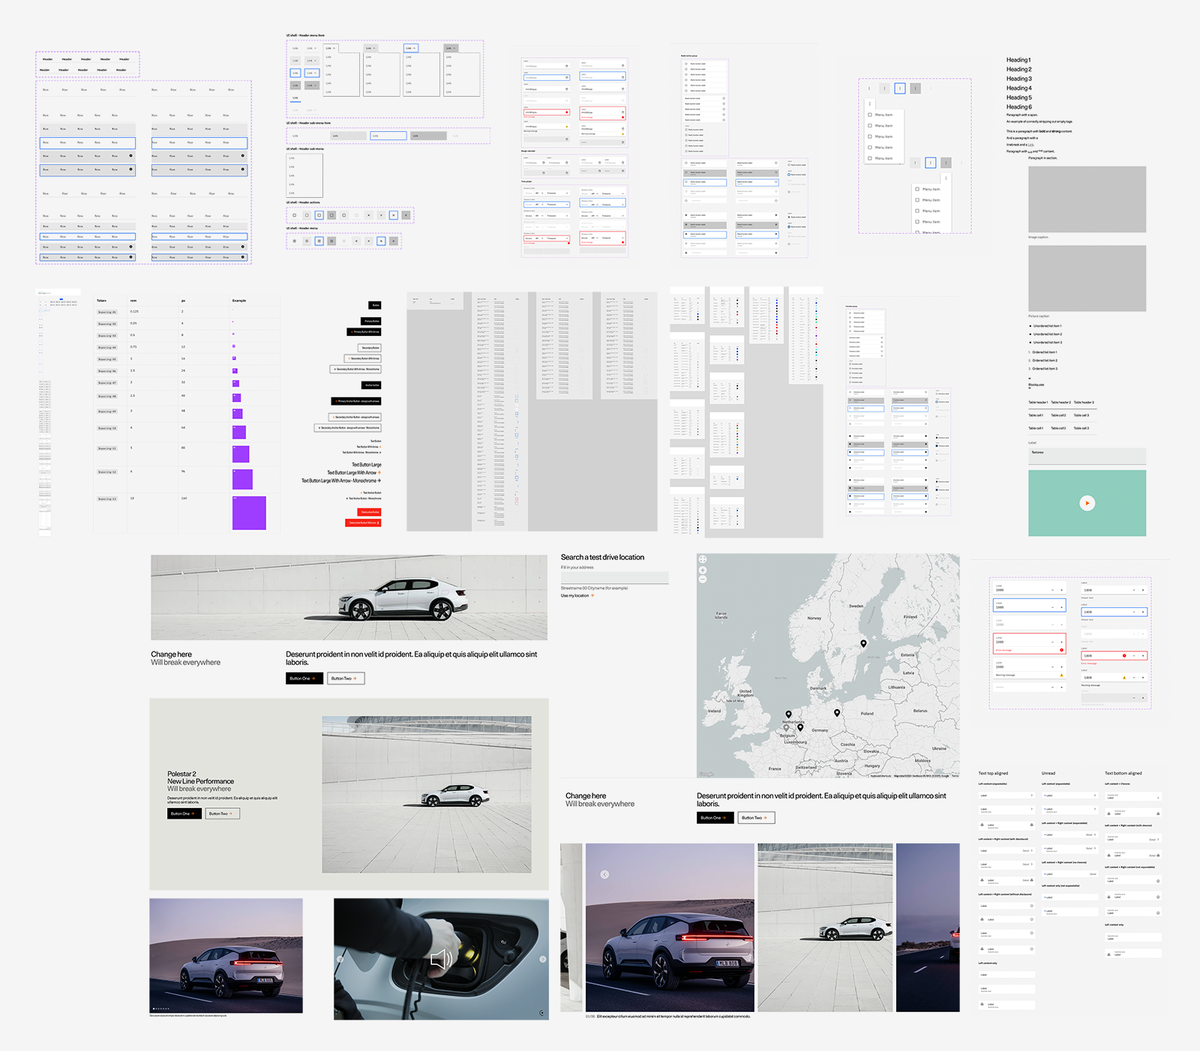Select the largest purple spacing example square
The height and width of the screenshot is (1051, 1200).
[x=249, y=513]
